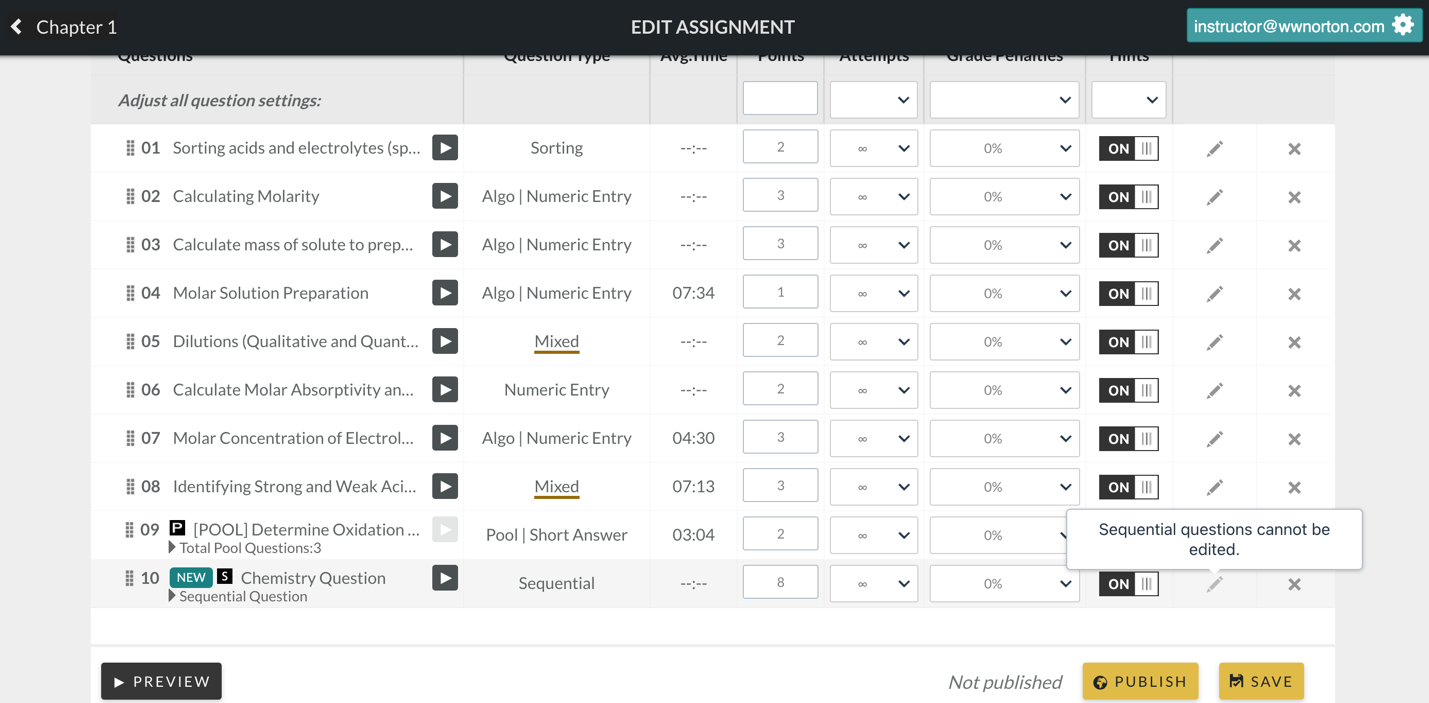The image size is (1429, 703).
Task: Delete question 10 Chemistry Question
Action: pos(1294,584)
